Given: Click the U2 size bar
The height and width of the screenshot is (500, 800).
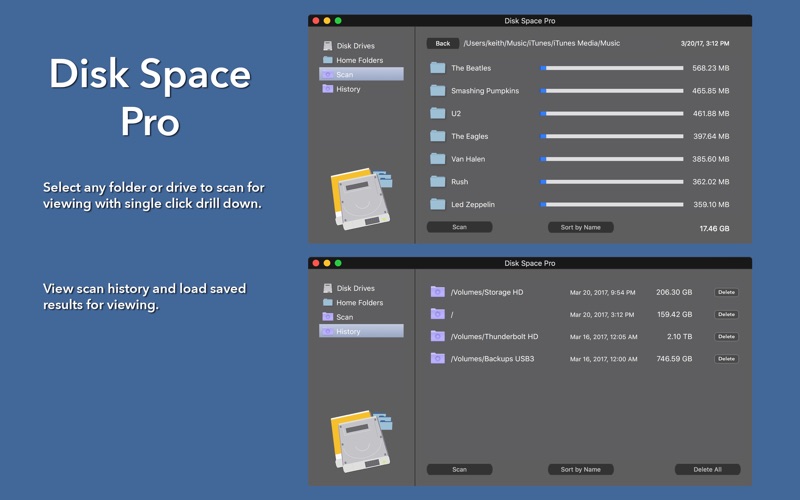Looking at the screenshot, I should [x=612, y=113].
